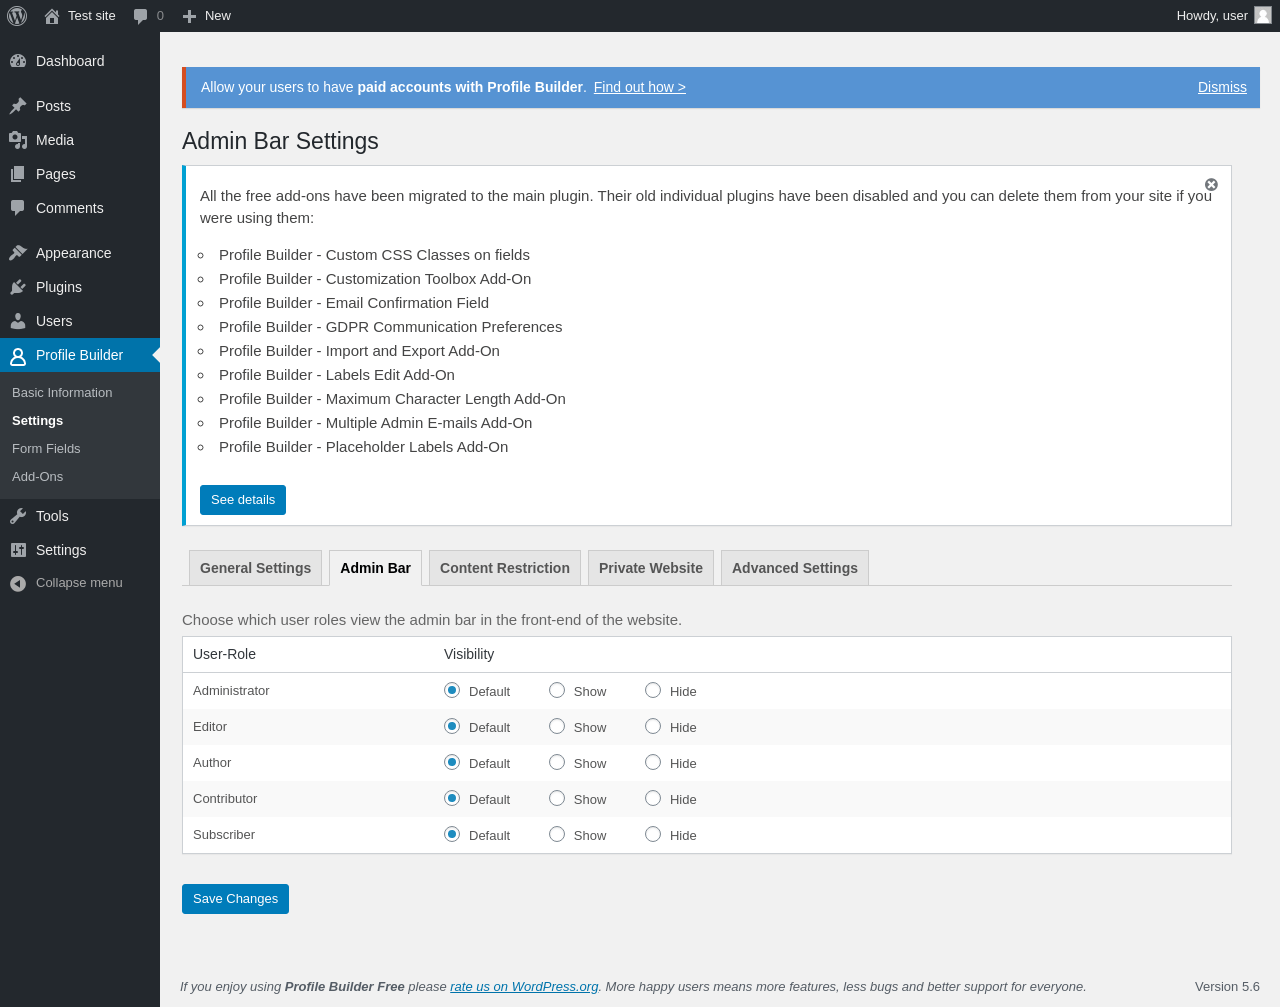The image size is (1280, 1007).
Task: Click the Collapse menu label
Action: point(79,583)
